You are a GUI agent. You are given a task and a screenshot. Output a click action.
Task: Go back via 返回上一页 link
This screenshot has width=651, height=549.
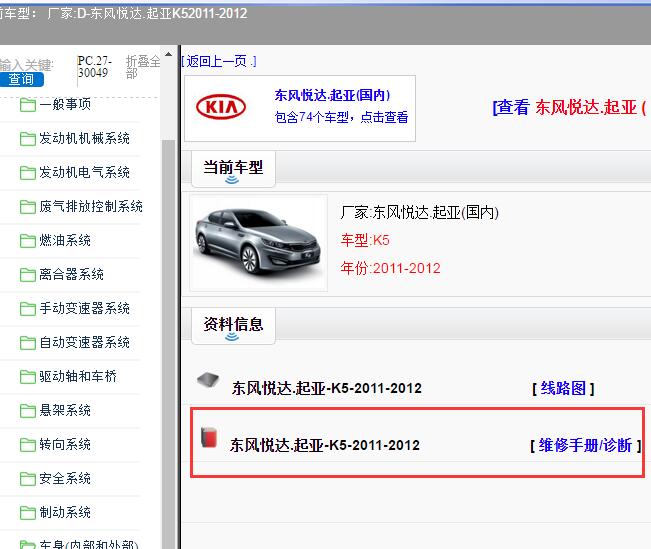tap(219, 61)
